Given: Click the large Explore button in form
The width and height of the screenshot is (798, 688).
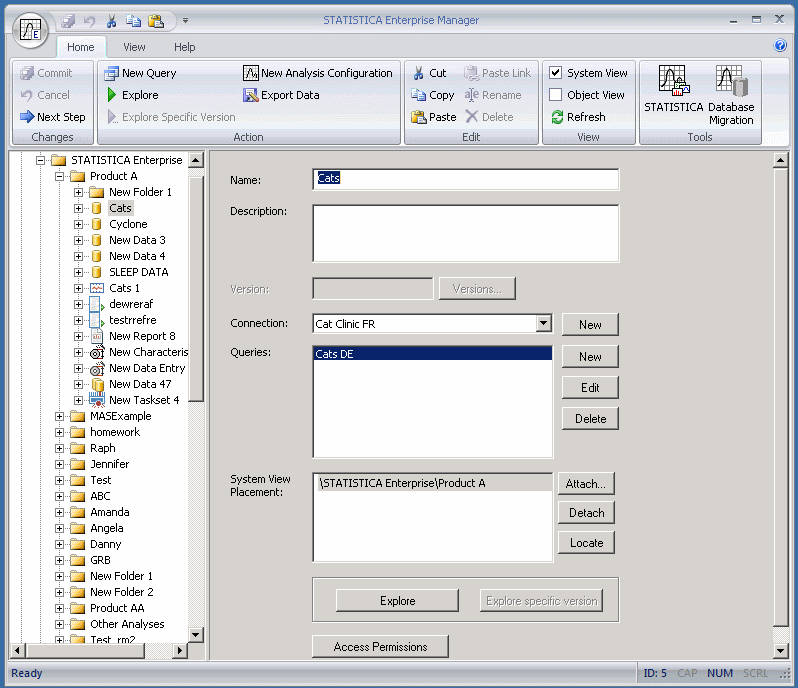Looking at the screenshot, I should click(x=397, y=601).
